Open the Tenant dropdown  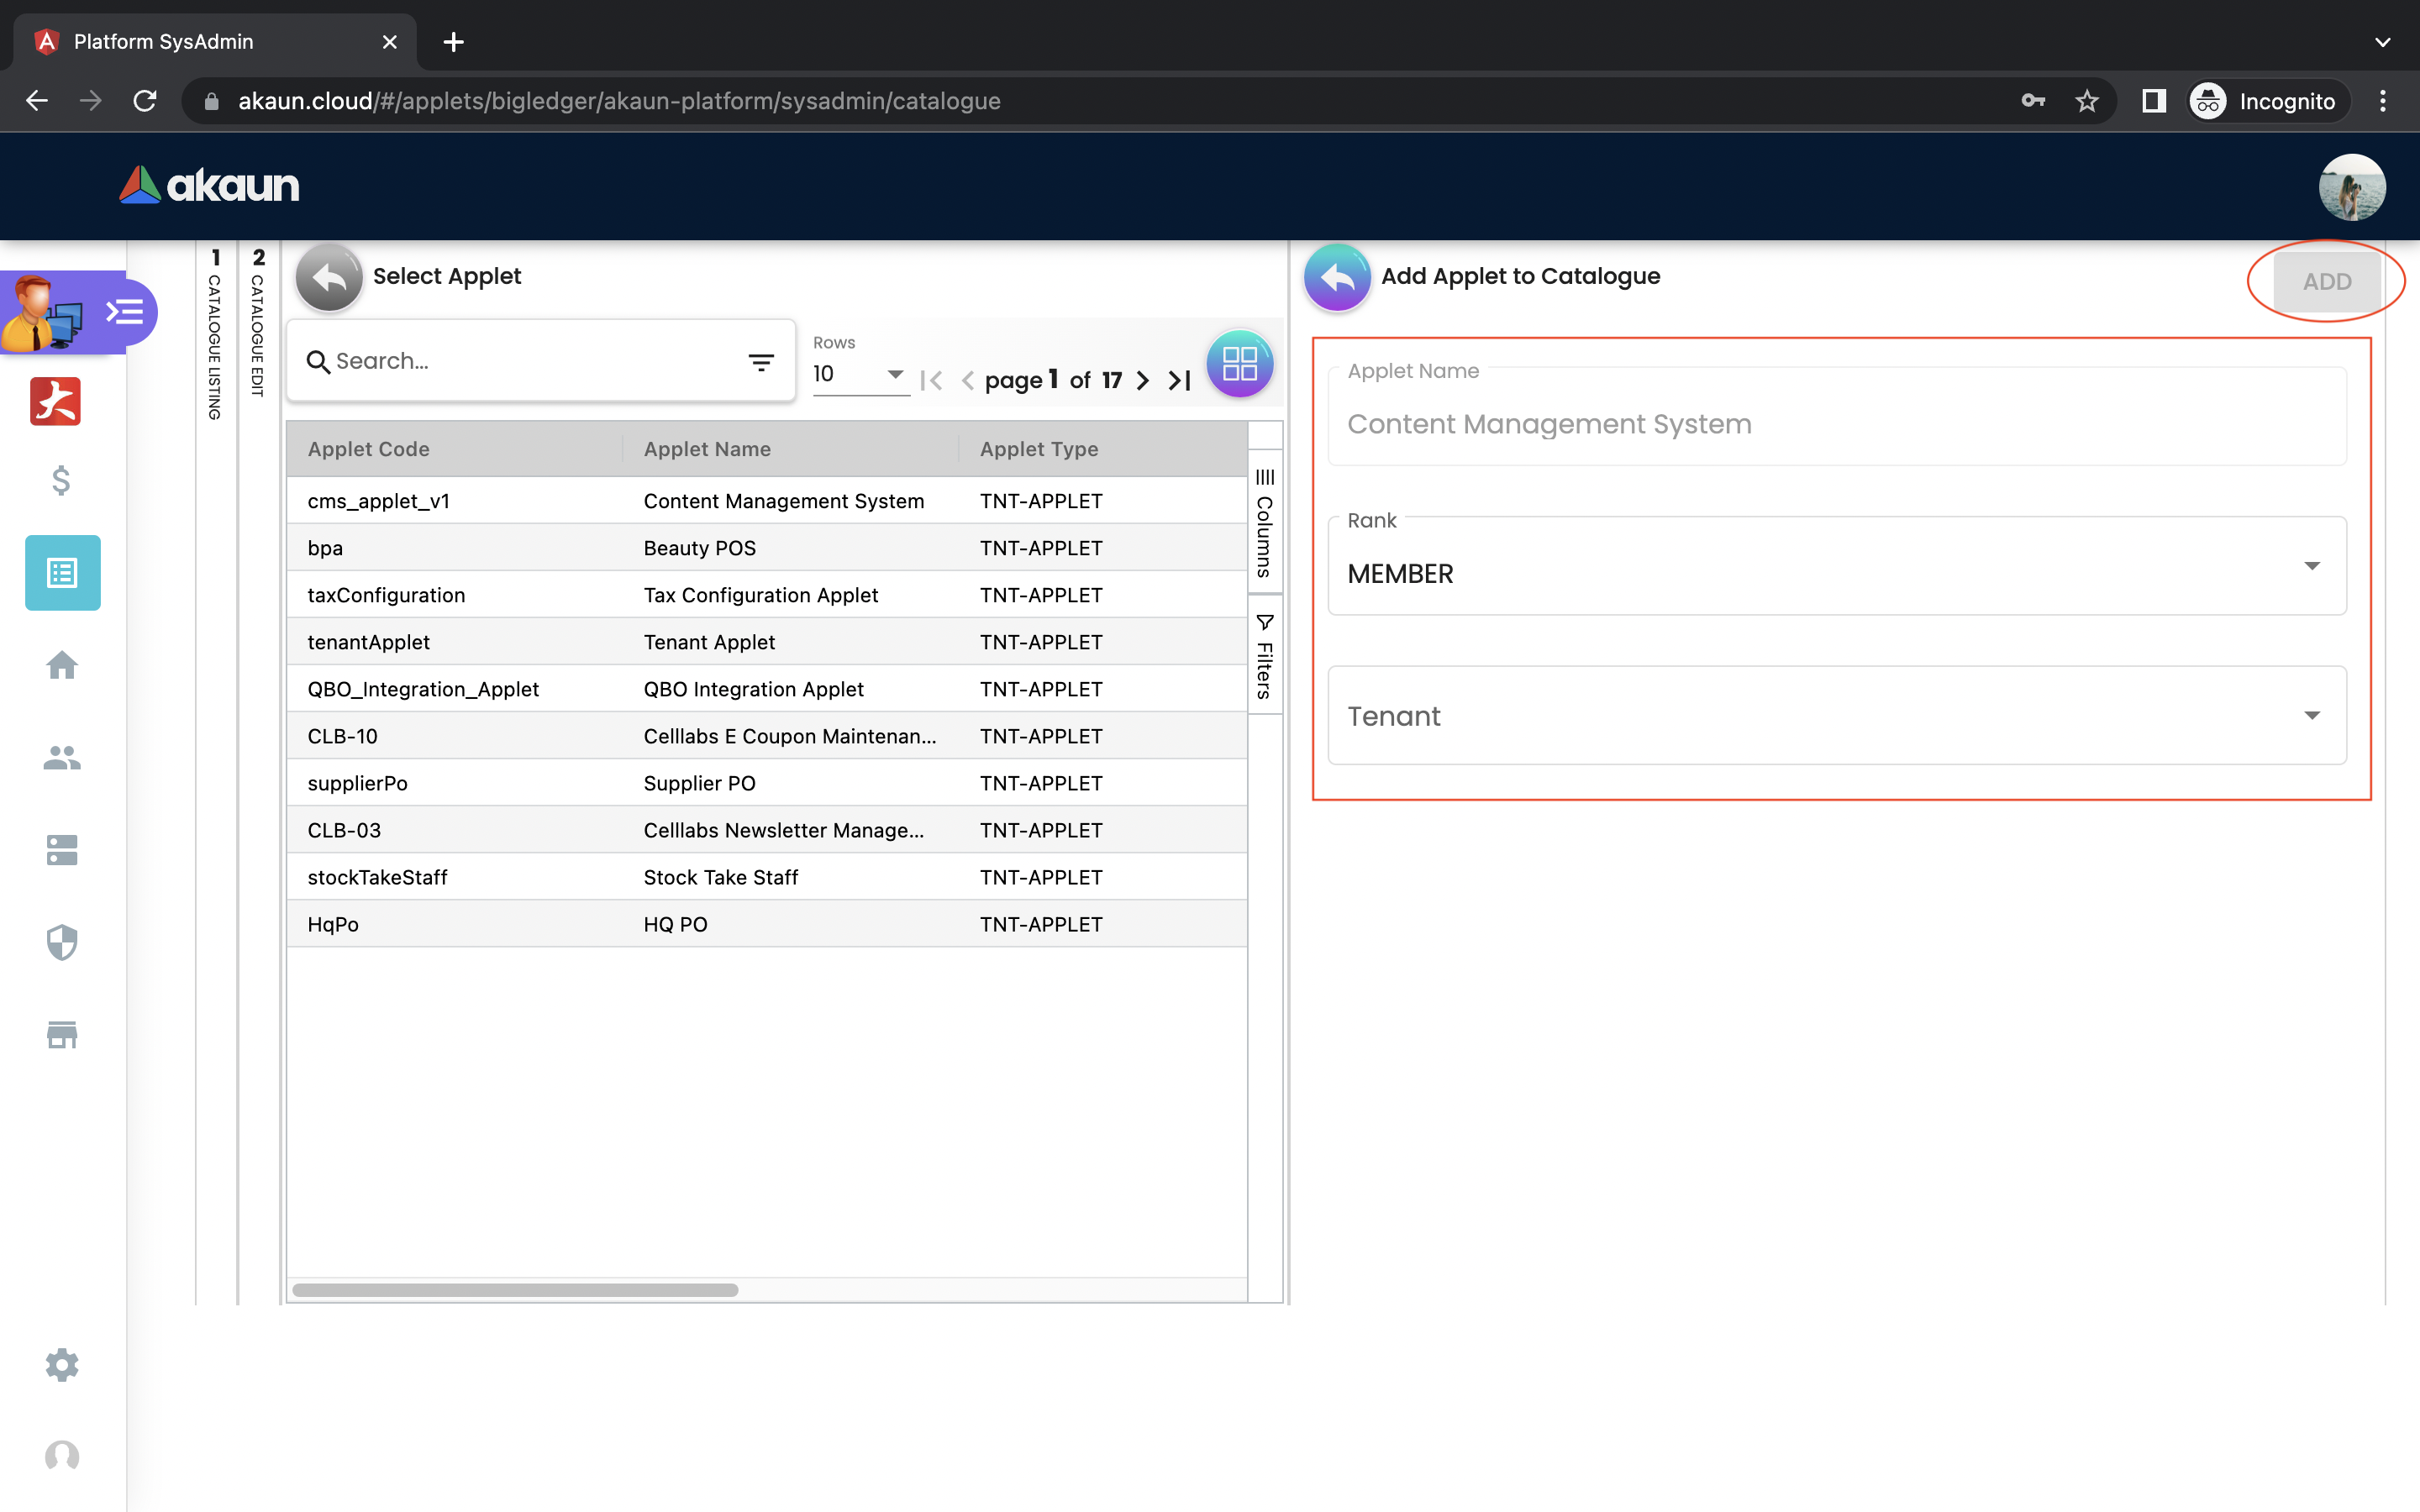(1836, 716)
